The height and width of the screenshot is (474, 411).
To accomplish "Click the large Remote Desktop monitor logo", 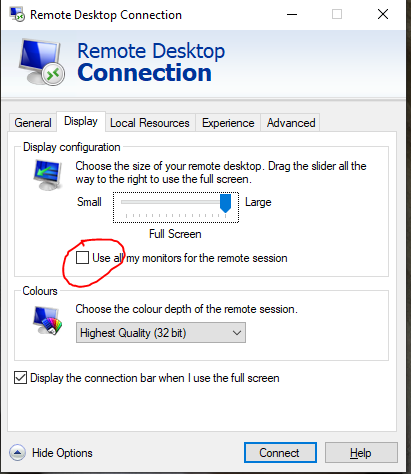I will [42, 62].
